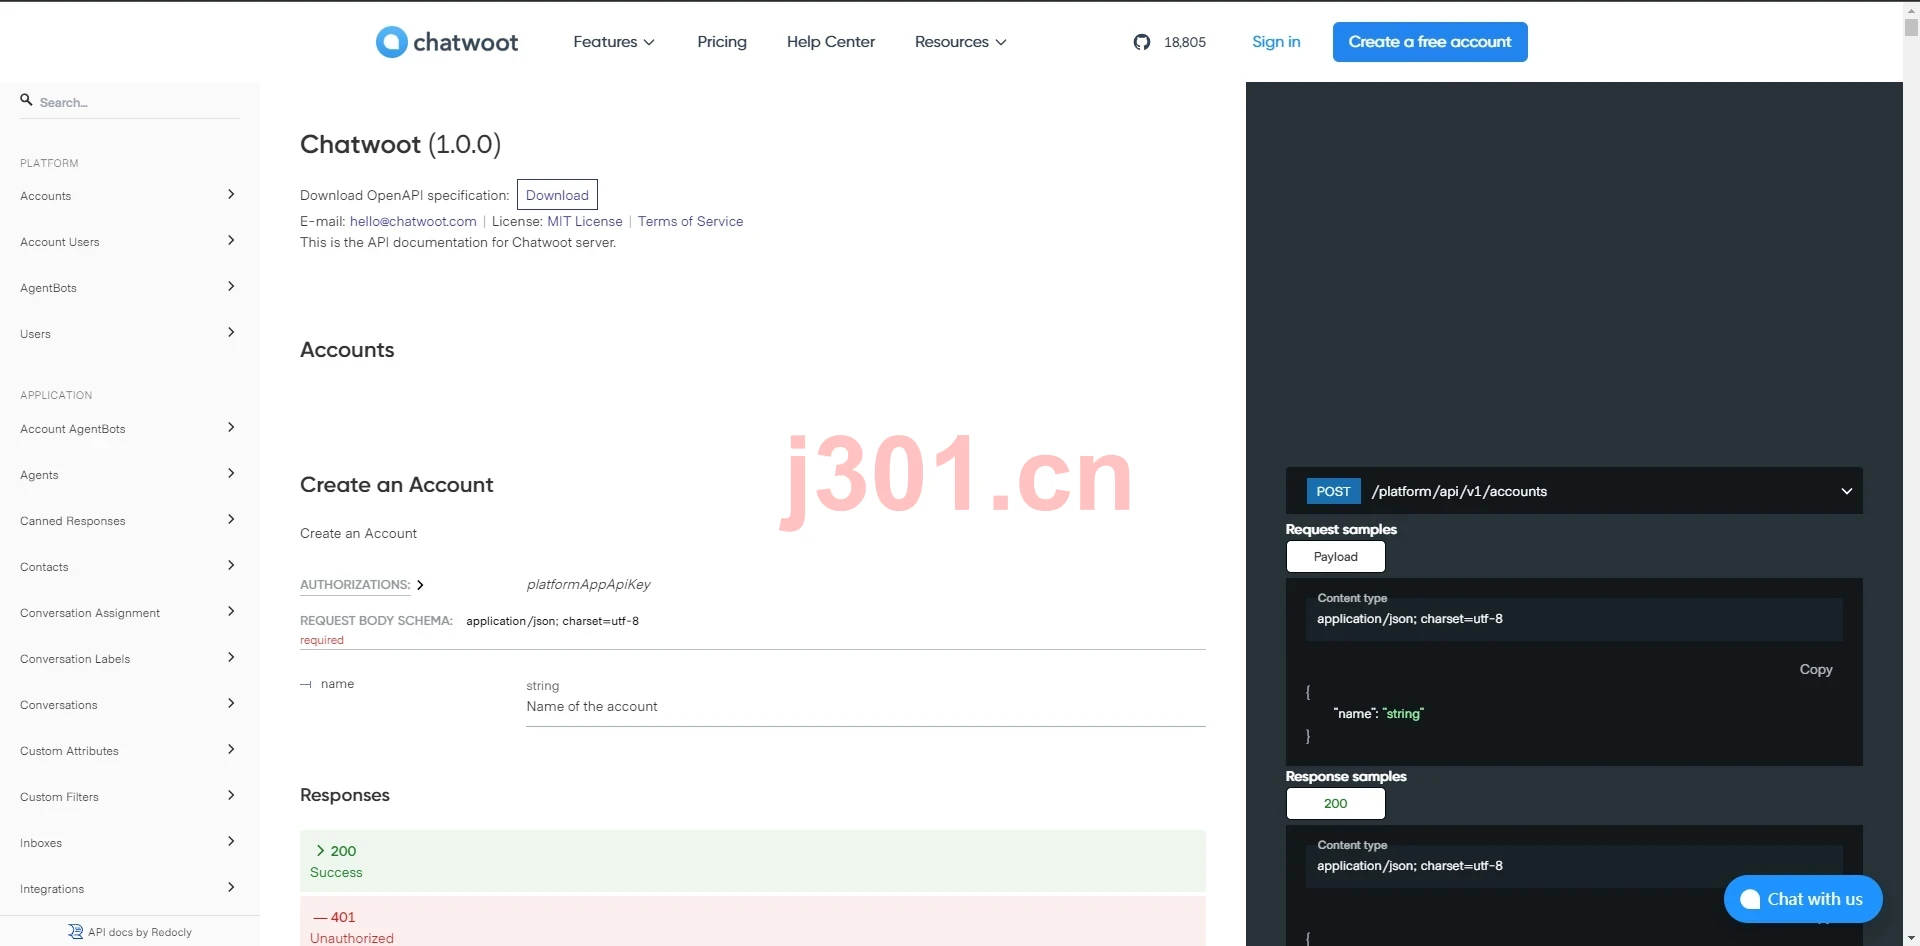Expand the Users sidebar section
Image resolution: width=1920 pixels, height=946 pixels.
[x=130, y=334]
